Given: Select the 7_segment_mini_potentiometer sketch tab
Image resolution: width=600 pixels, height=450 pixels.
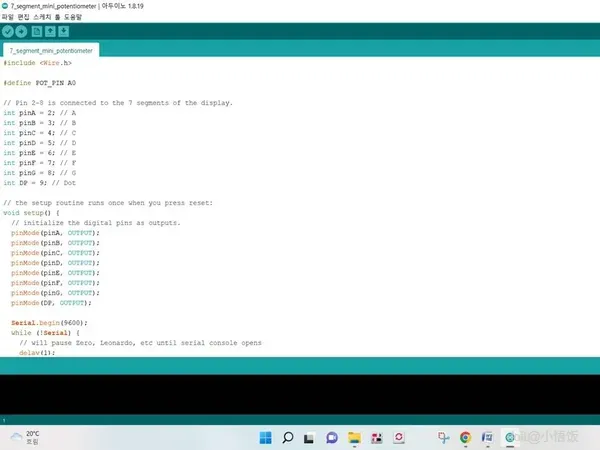Looking at the screenshot, I should pos(51,51).
